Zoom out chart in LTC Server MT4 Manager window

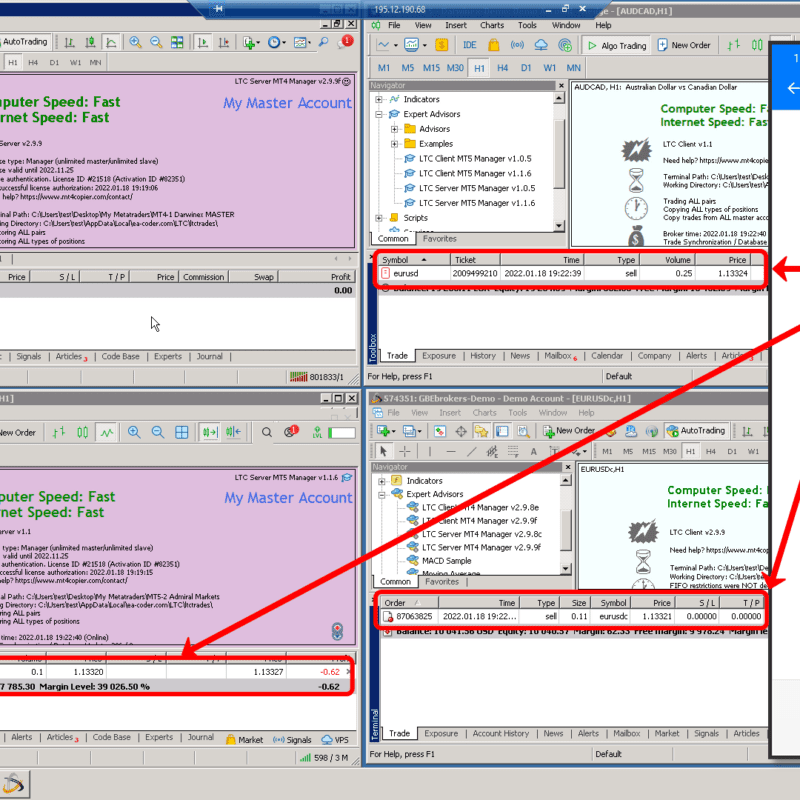pos(156,42)
